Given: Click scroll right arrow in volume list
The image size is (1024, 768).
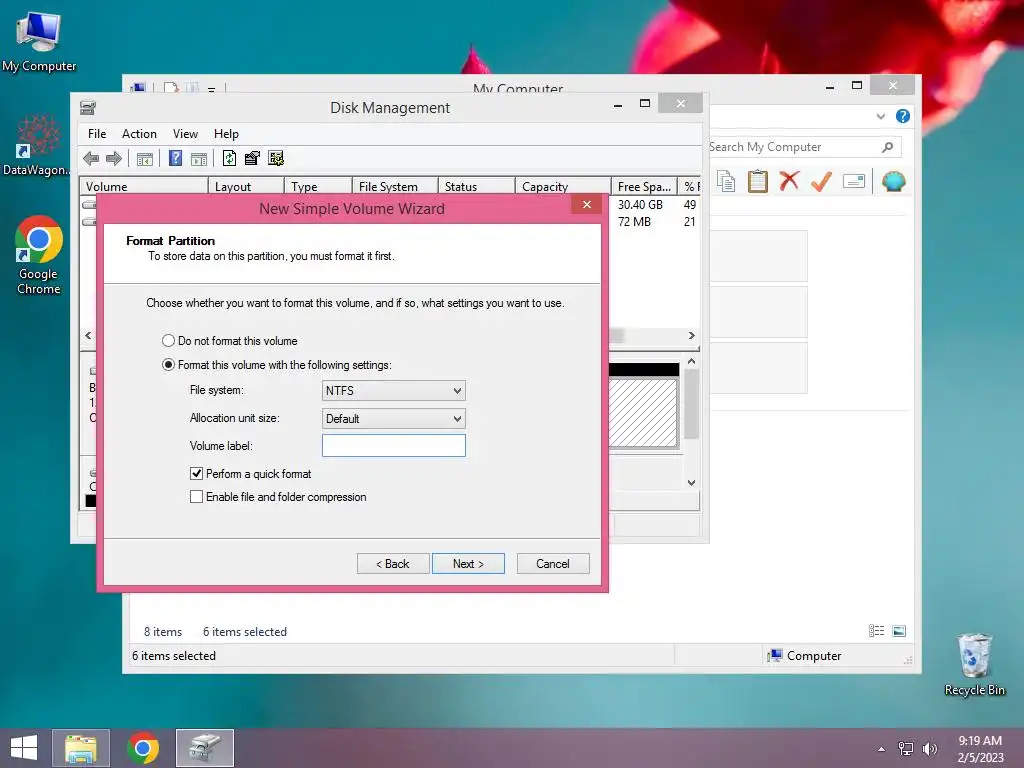Looking at the screenshot, I should click(692, 336).
